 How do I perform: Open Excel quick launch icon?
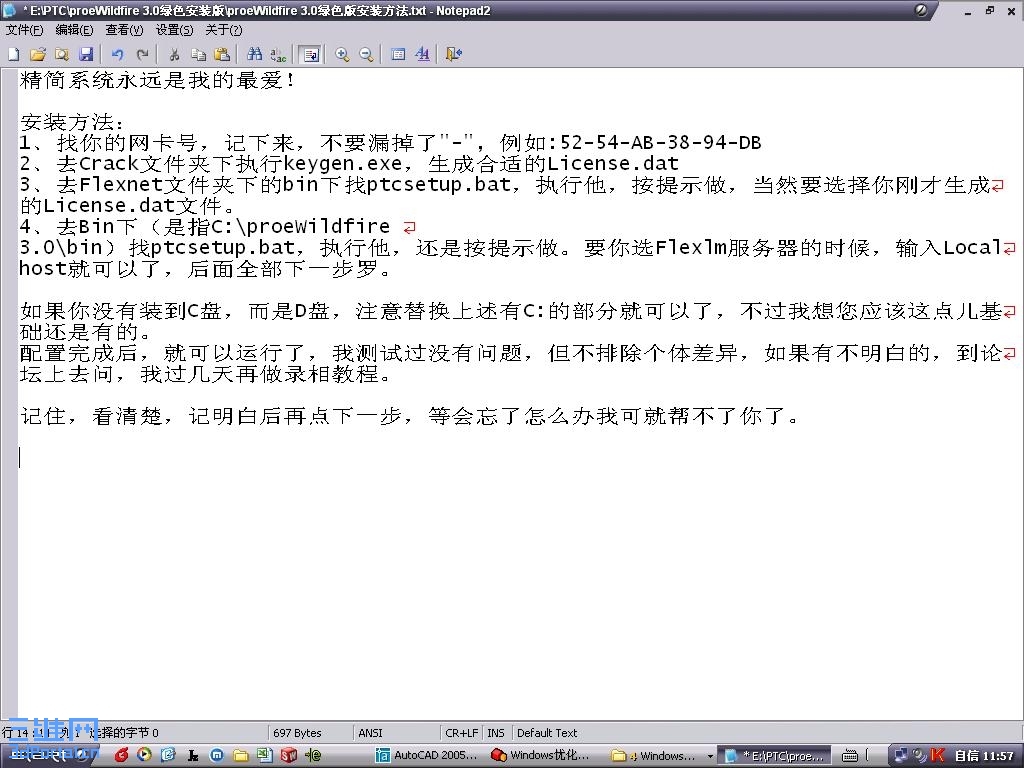264,756
